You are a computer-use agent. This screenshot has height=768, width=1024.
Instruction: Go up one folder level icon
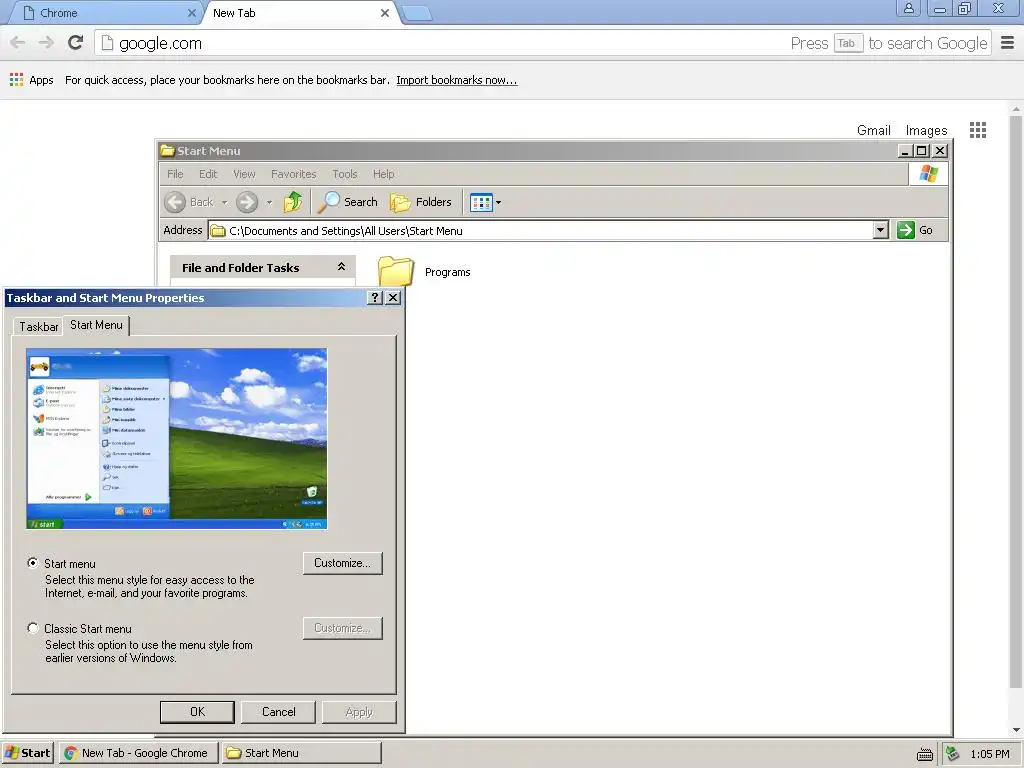coord(293,202)
